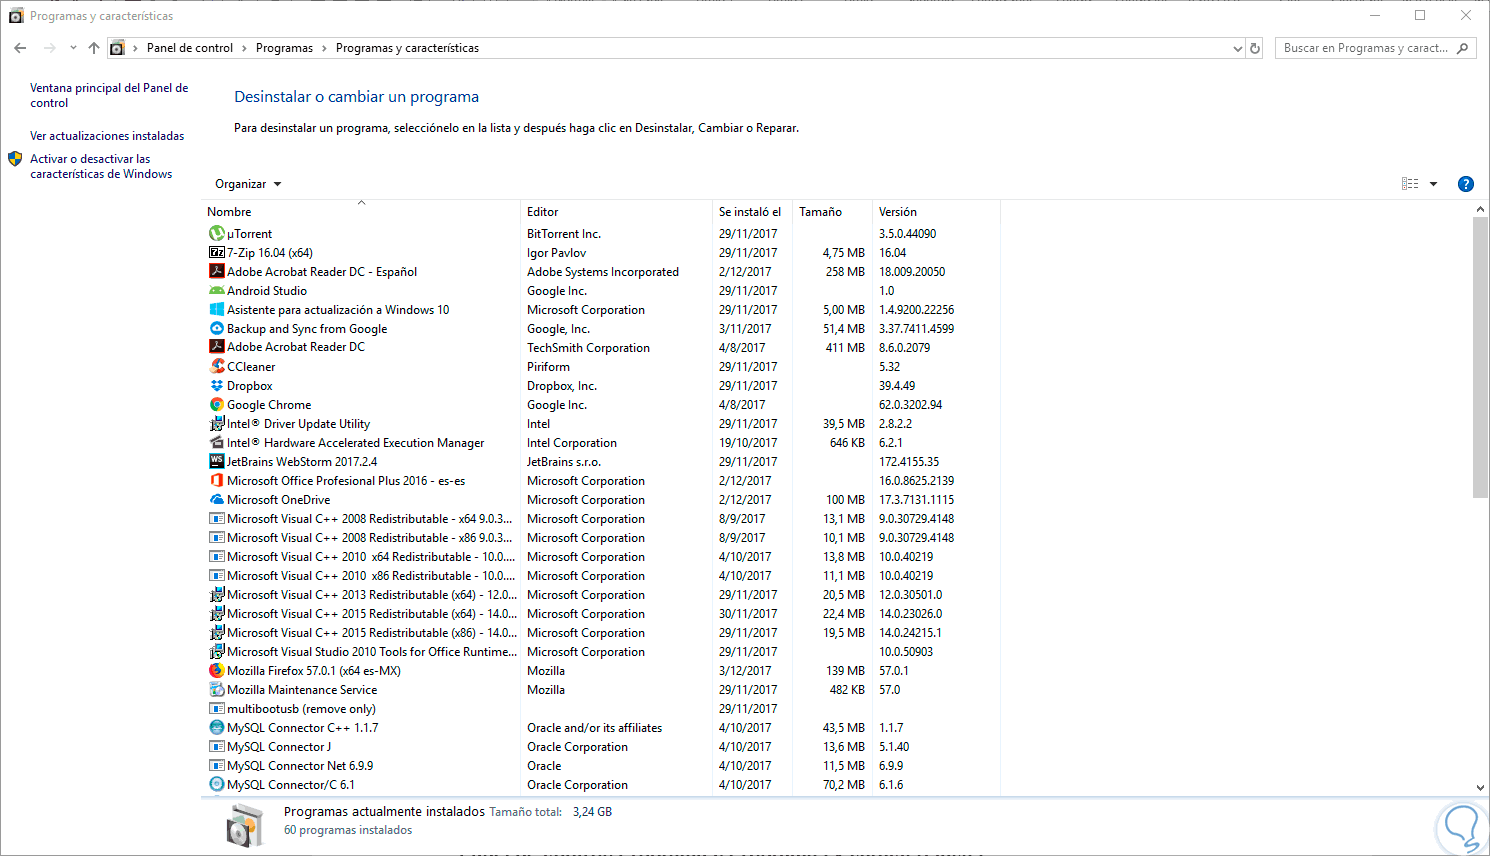Viewport: 1490px width, 856px height.
Task: Open the recent locations dropdown arrow
Action: click(x=73, y=48)
